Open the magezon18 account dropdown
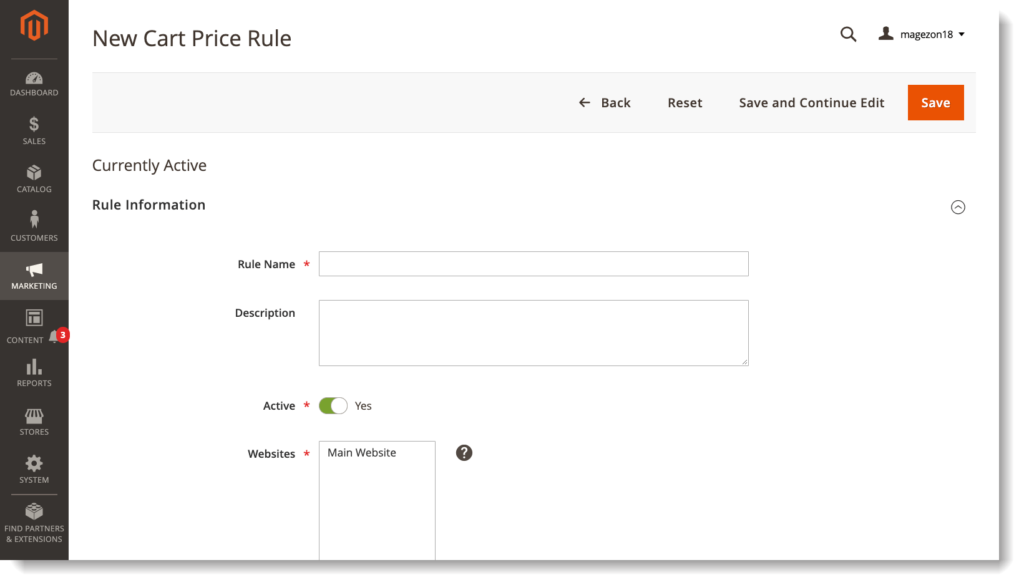 pos(921,34)
